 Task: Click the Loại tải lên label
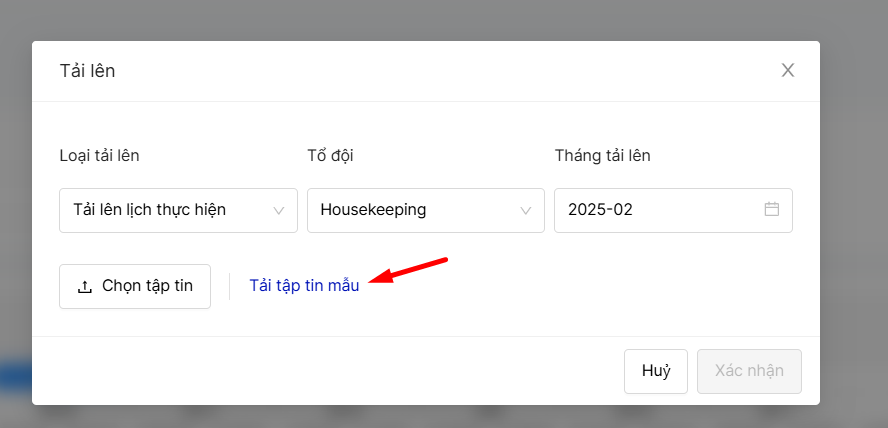coord(99,156)
